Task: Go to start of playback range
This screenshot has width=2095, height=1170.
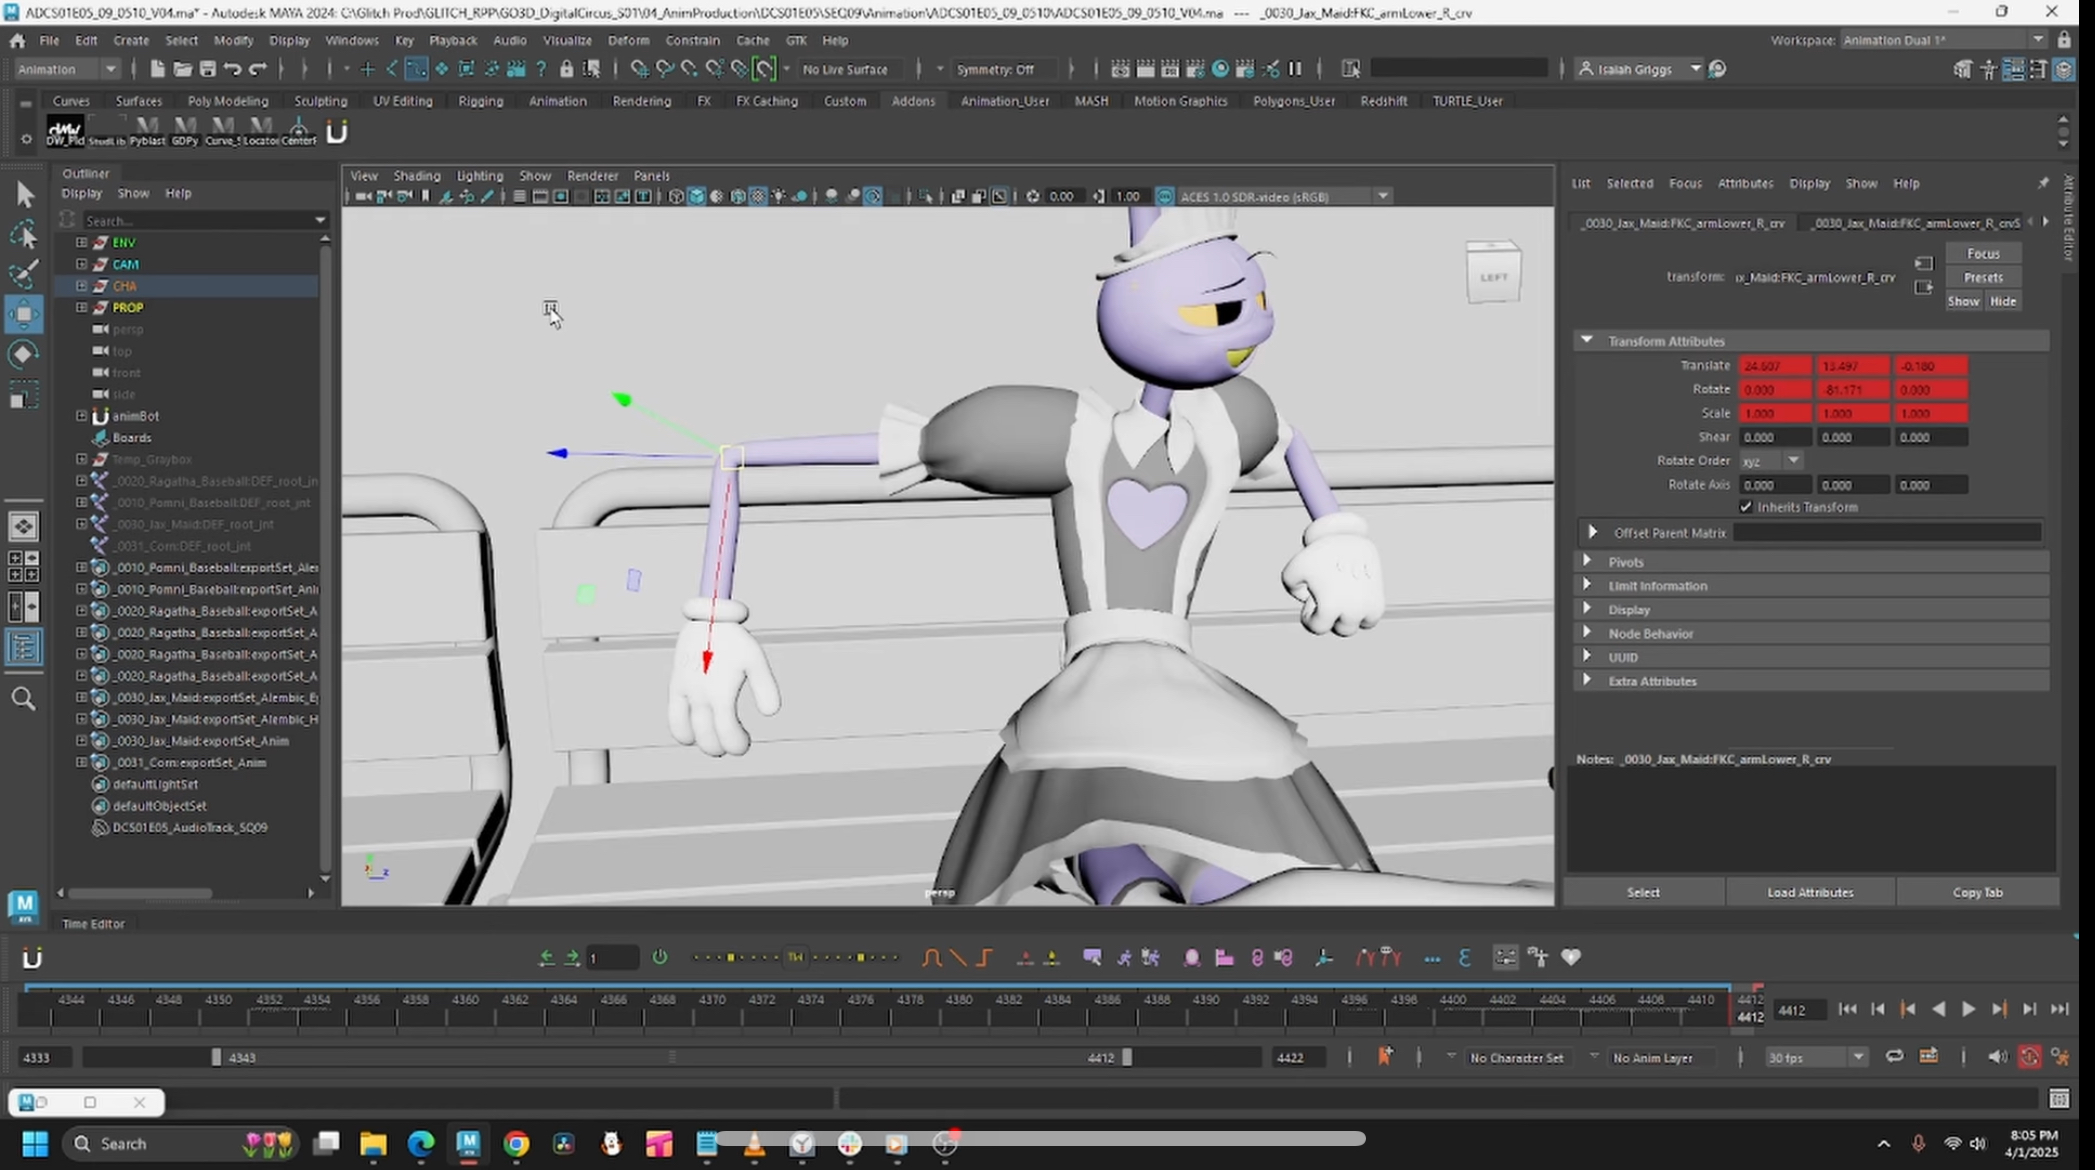Action: tap(1847, 1010)
